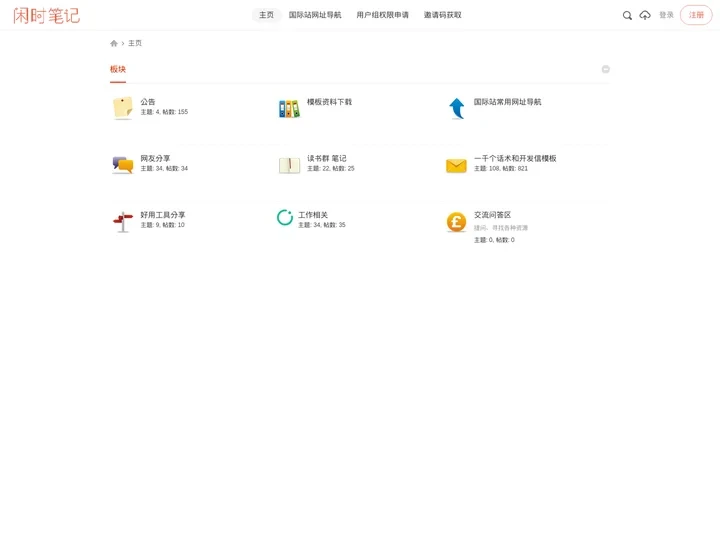Click the yellow envelope forum icon
The image size is (720, 540).
pyautogui.click(x=456, y=165)
